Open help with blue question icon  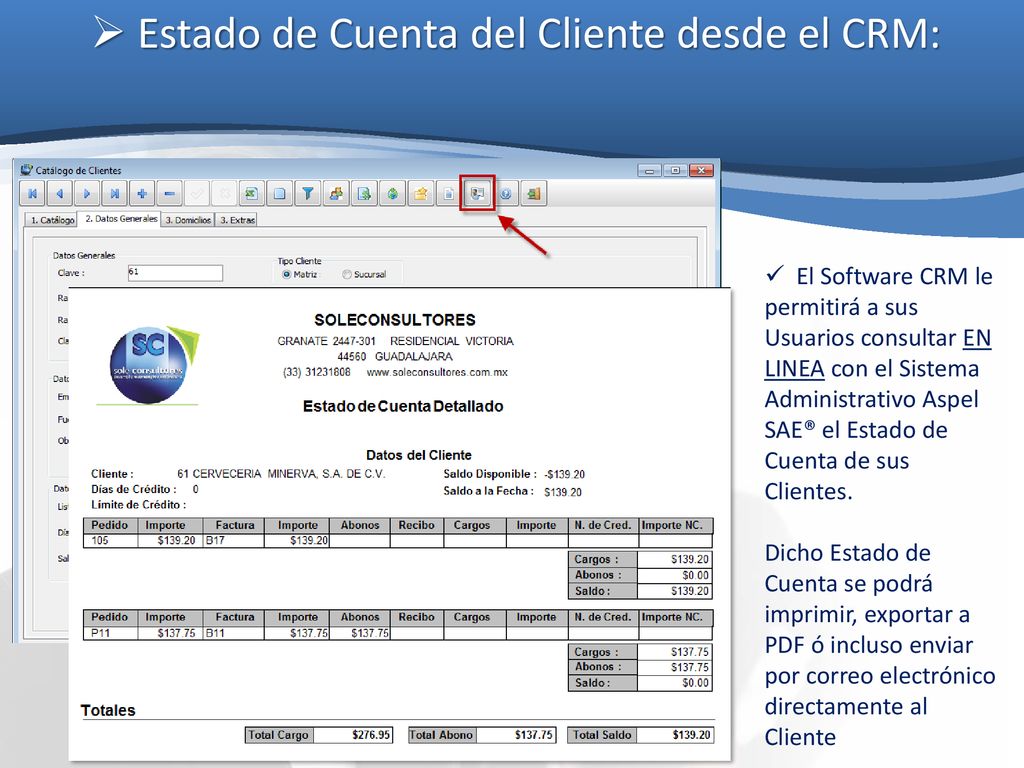[x=505, y=193]
